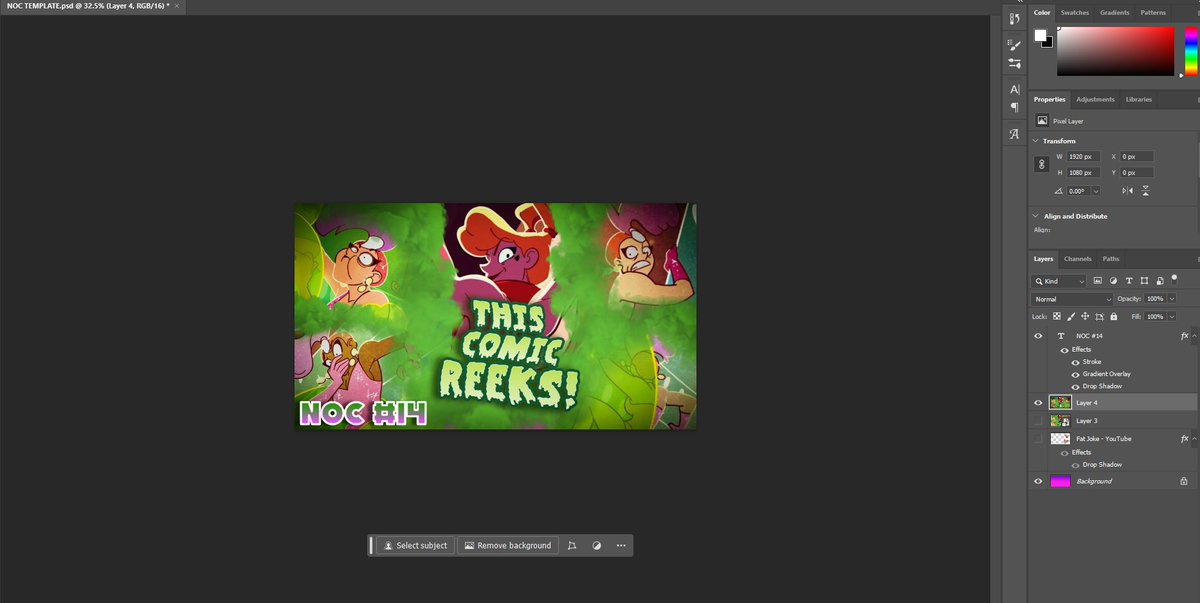Collapse the Transform section in Properties
The width and height of the screenshot is (1200, 603).
1035,140
